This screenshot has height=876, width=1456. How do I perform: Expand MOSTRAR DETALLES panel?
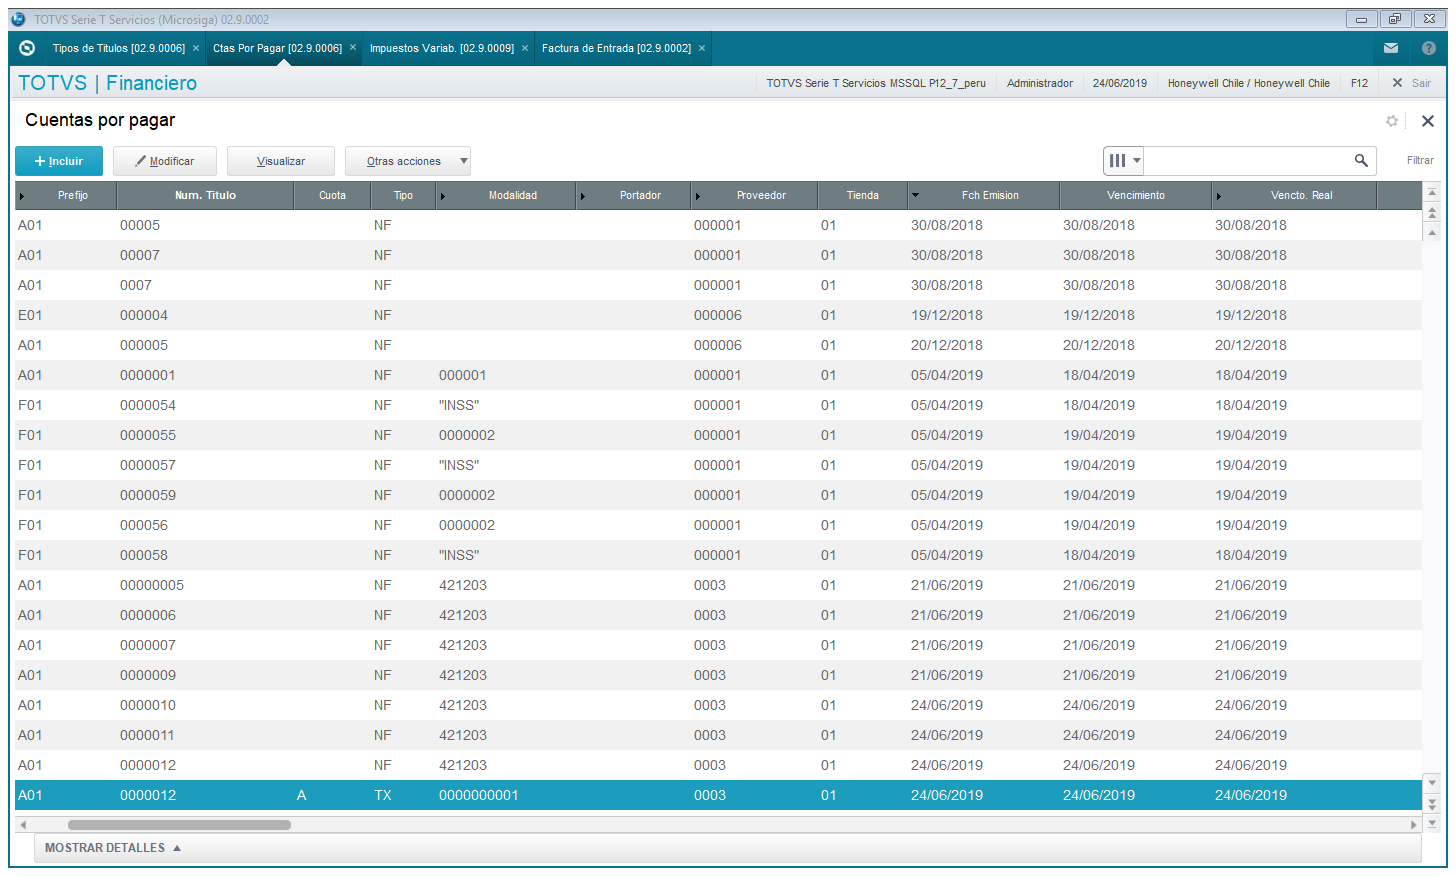pos(113,848)
